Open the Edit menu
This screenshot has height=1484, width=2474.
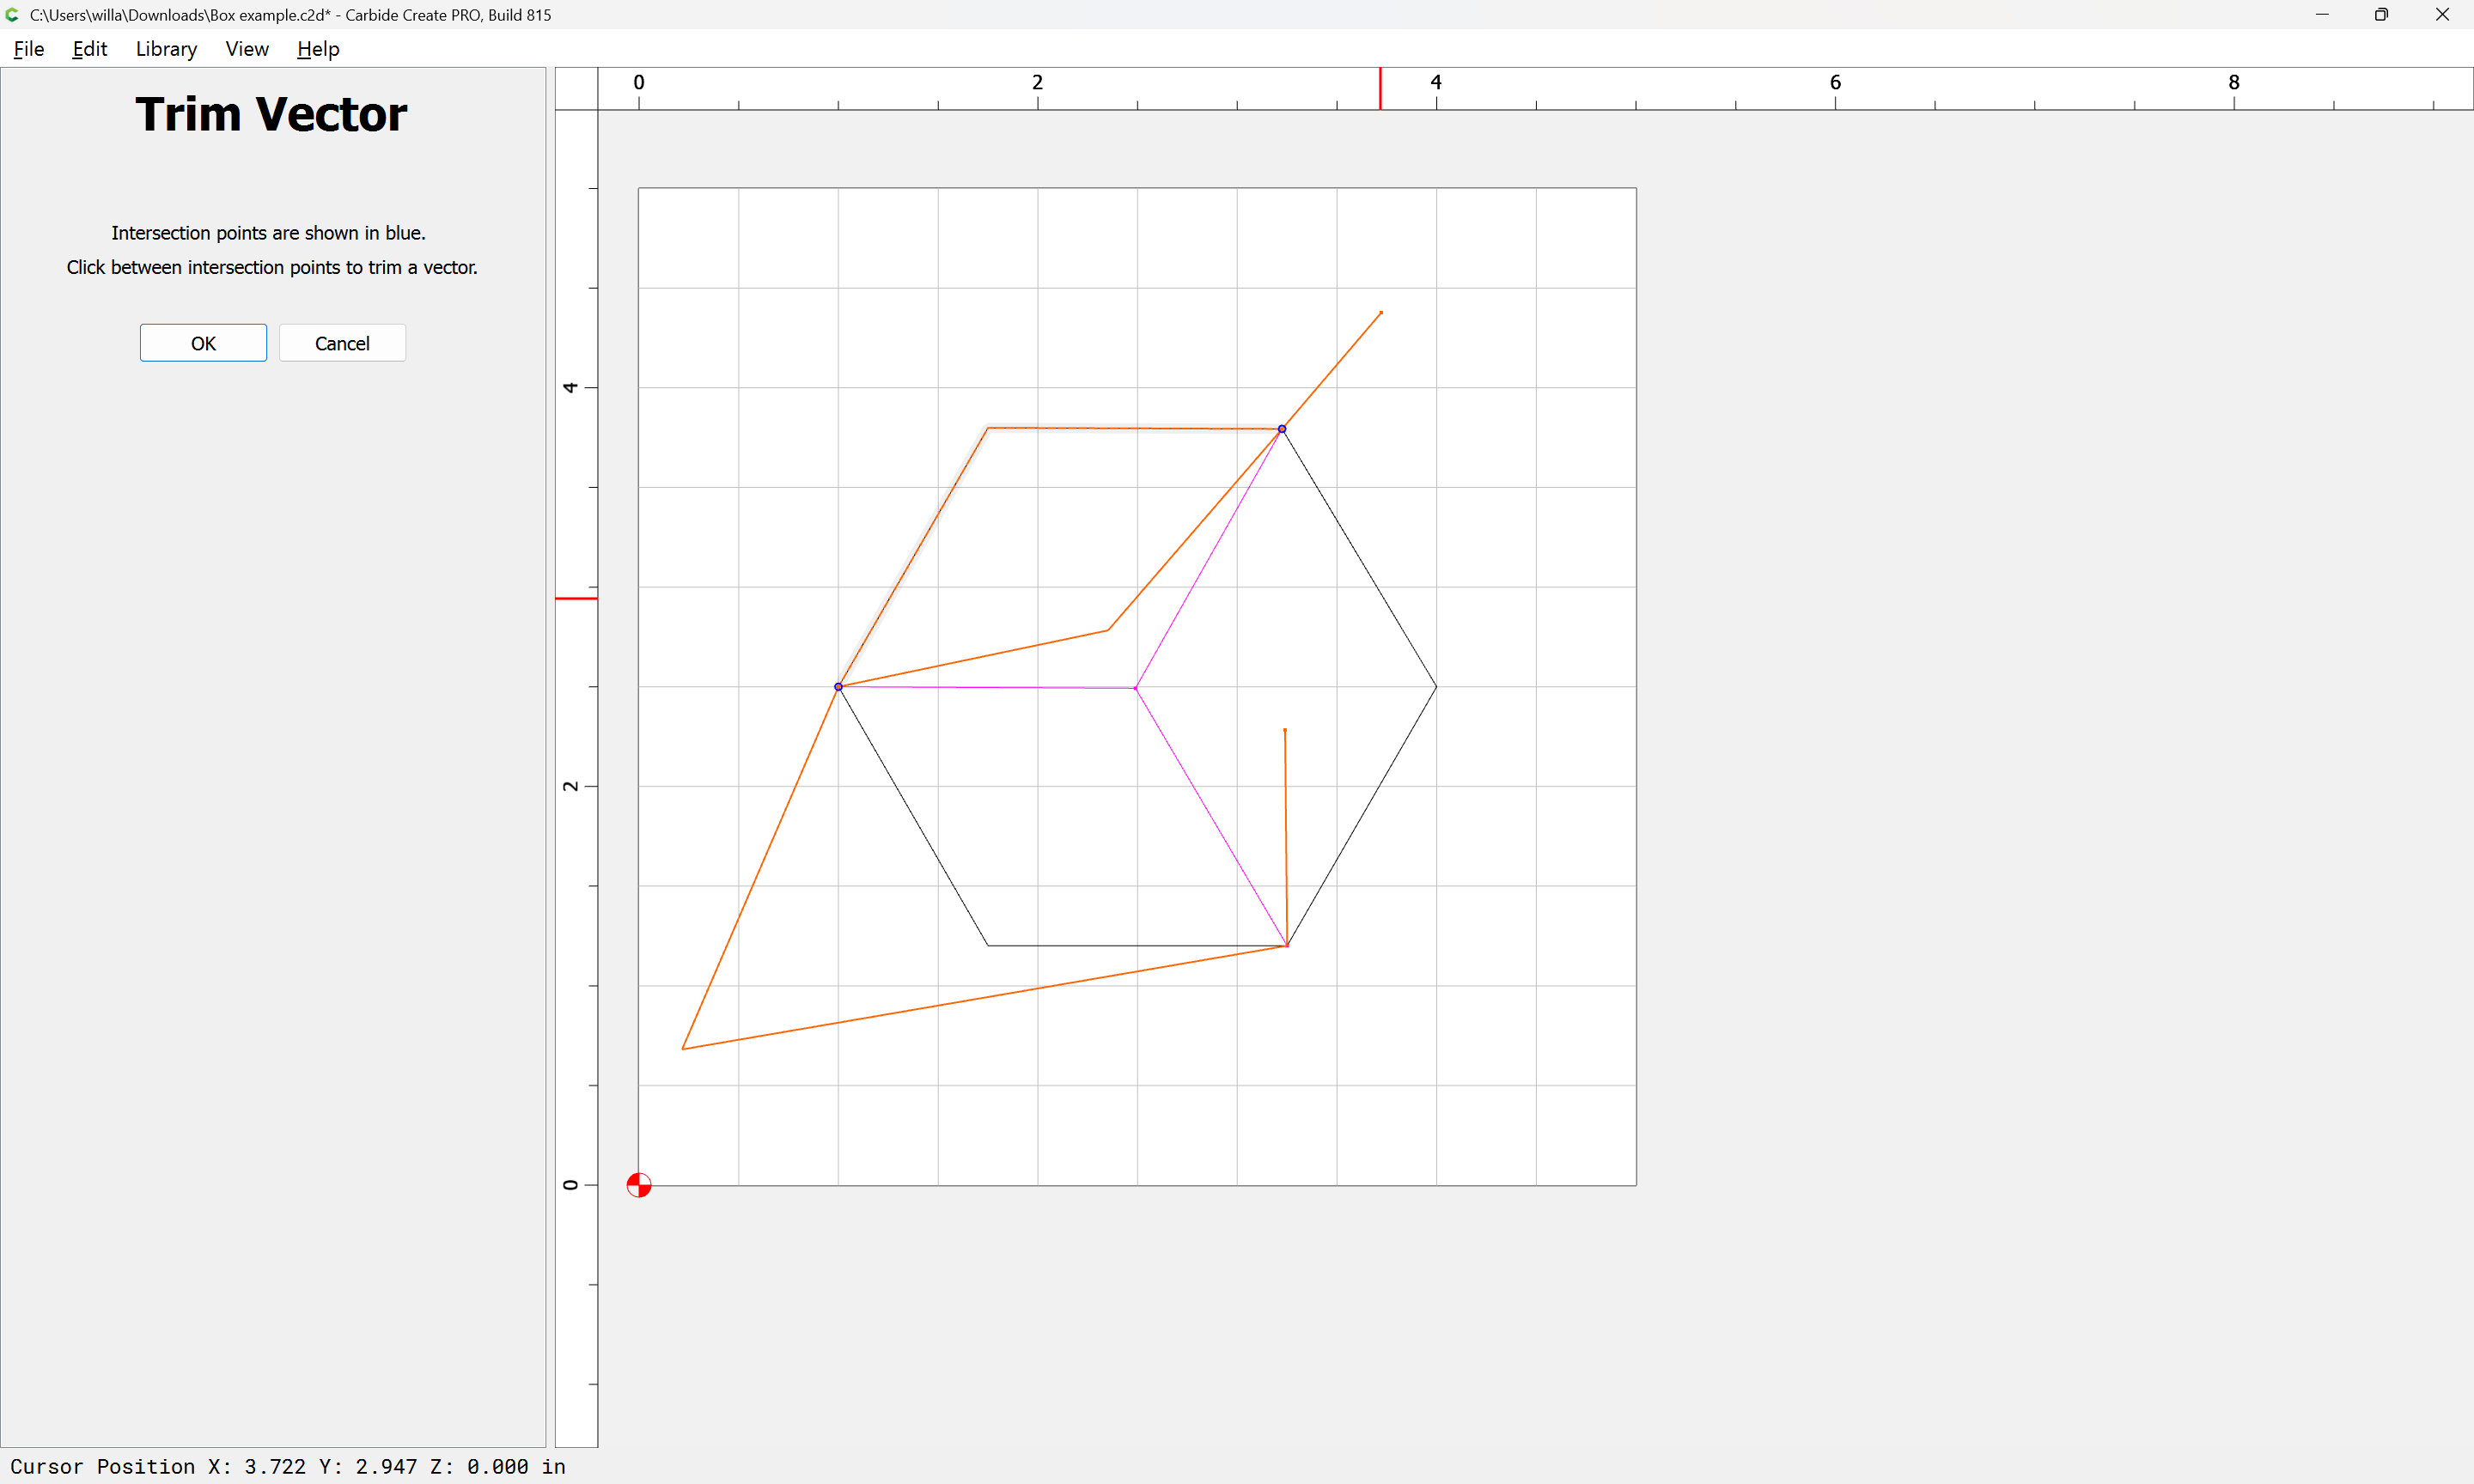pos(89,49)
